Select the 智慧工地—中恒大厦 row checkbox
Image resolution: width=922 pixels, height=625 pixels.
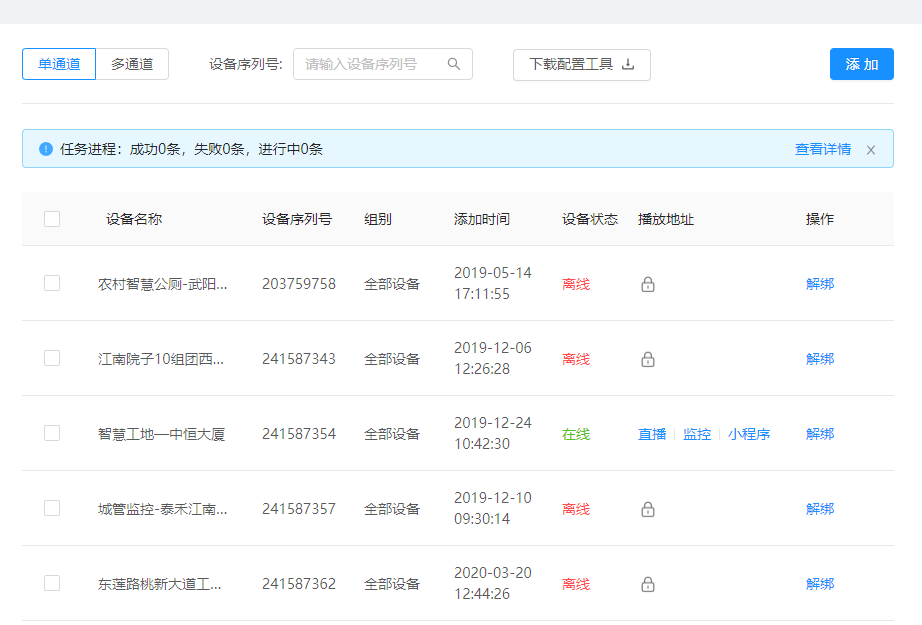(52, 433)
